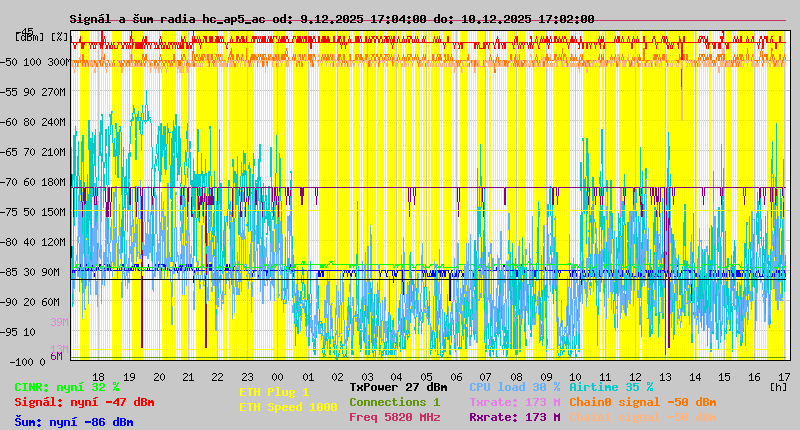The width and height of the screenshot is (800, 430).
Task: Click the Chain0 signal -50 dBm label
Action: (x=642, y=402)
